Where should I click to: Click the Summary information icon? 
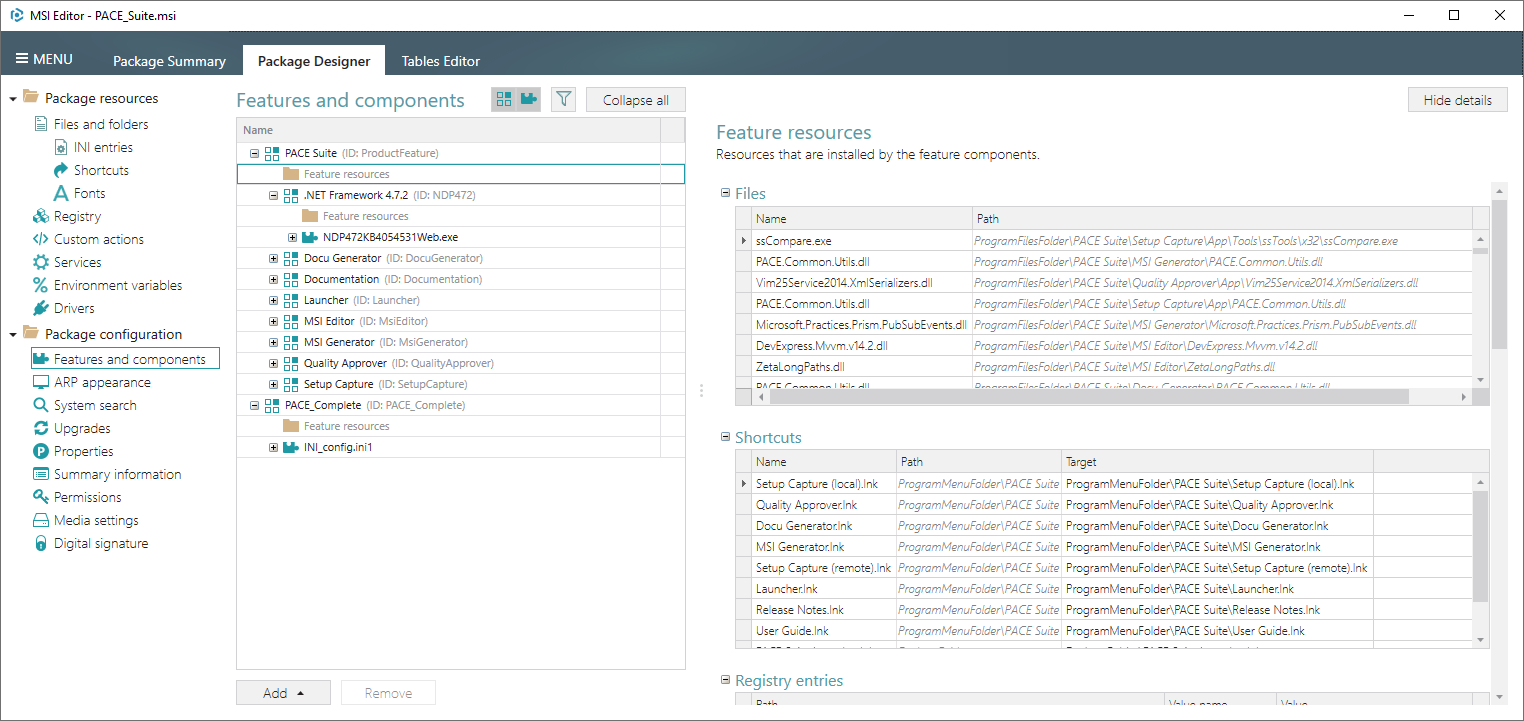tap(41, 474)
